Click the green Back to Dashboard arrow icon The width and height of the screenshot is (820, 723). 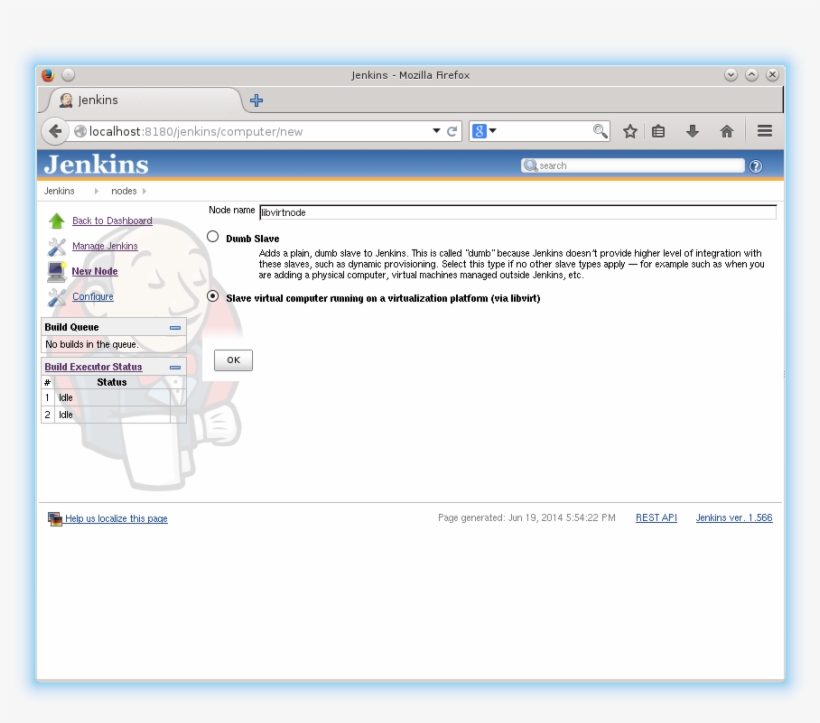[56, 221]
